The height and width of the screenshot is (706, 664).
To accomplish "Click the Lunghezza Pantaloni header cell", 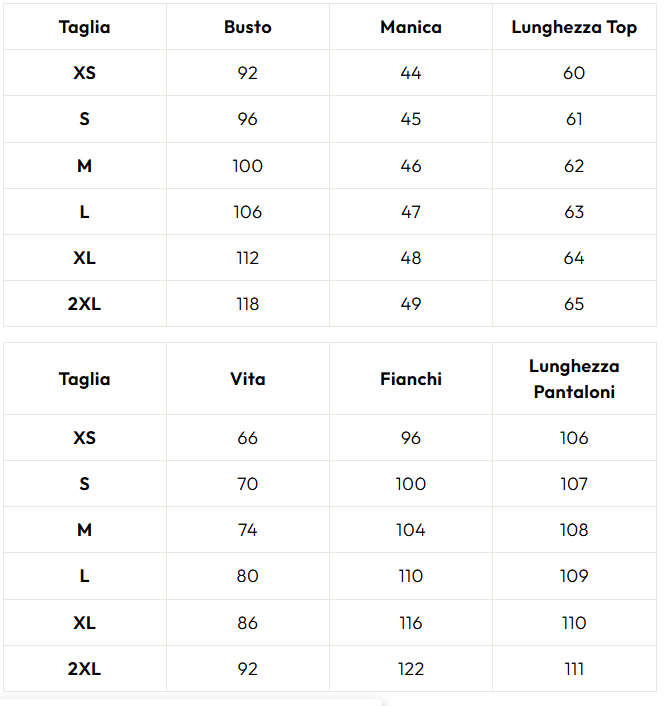I will pyautogui.click(x=574, y=379).
